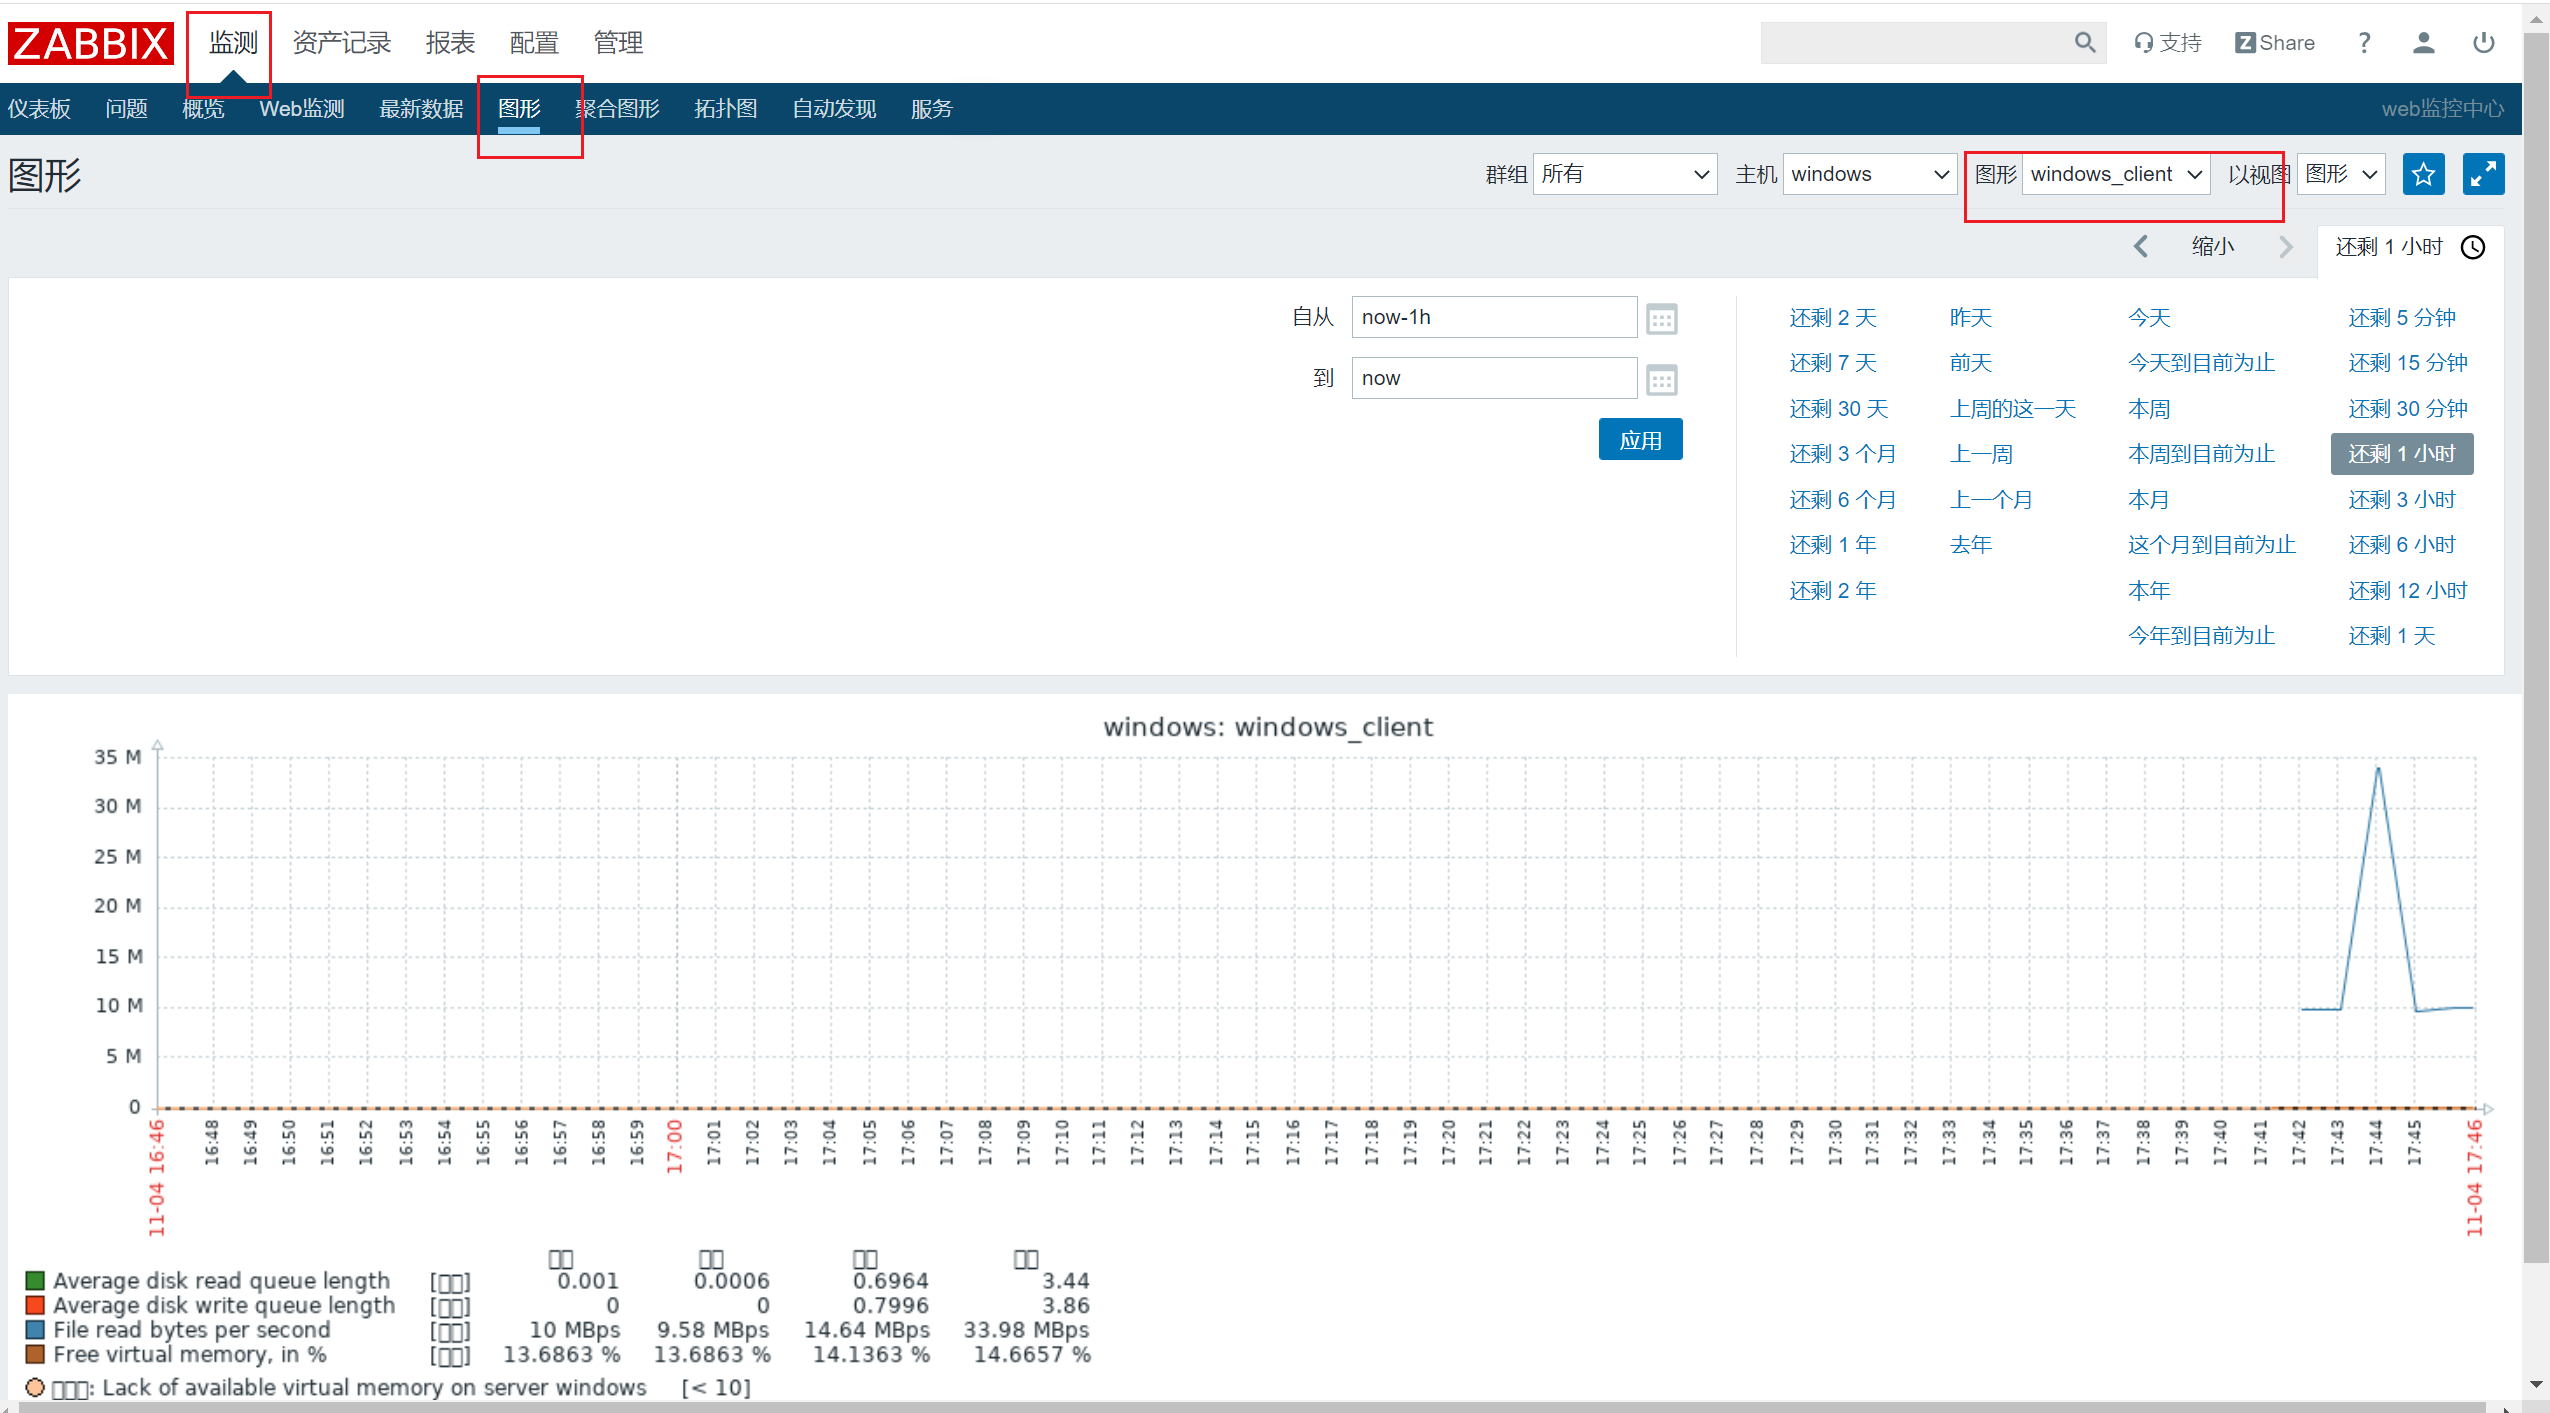Click the To field with now
Image resolution: width=2550 pixels, height=1413 pixels.
(1494, 378)
